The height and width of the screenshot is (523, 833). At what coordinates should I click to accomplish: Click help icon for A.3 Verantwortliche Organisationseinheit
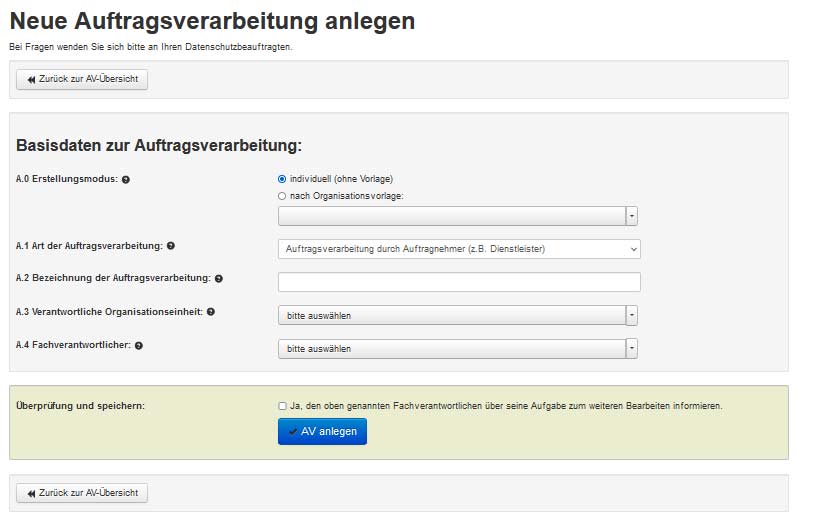(x=211, y=312)
